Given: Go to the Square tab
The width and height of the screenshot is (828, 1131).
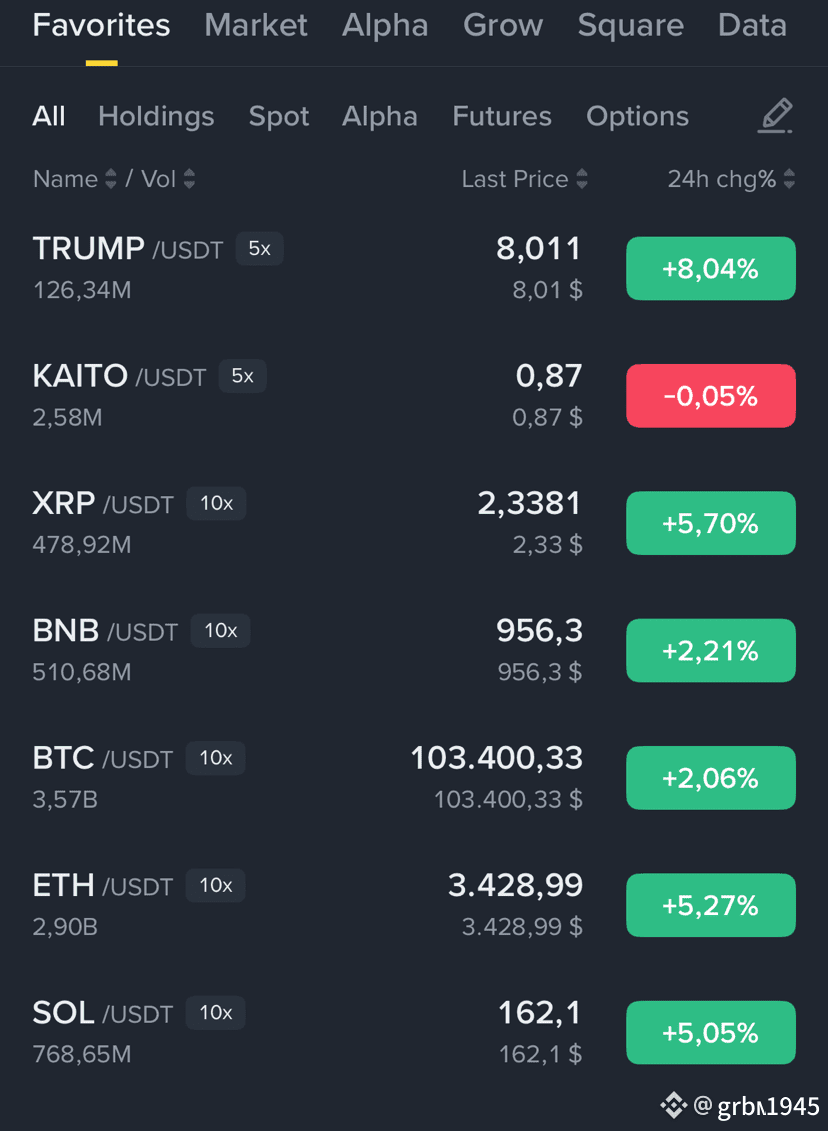Looking at the screenshot, I should (630, 25).
